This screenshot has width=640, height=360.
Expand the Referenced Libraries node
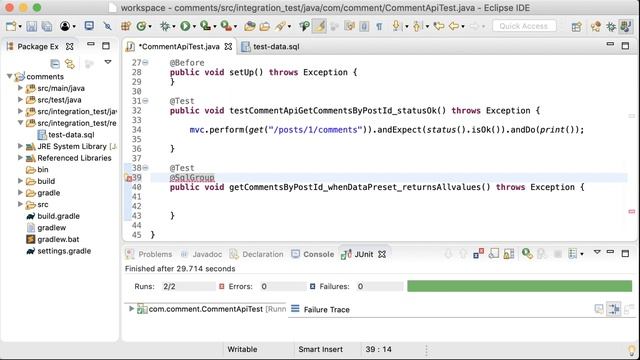pos(20,158)
